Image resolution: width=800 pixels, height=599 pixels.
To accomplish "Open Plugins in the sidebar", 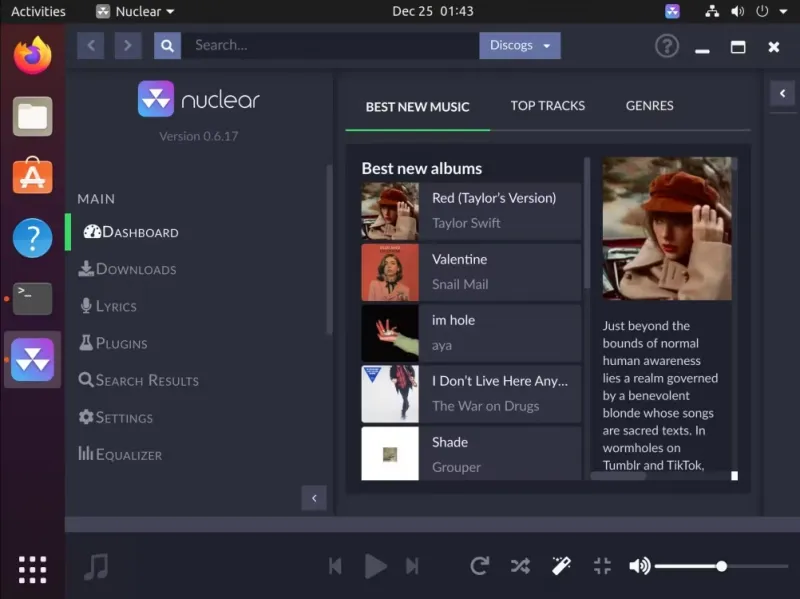I will 113,343.
